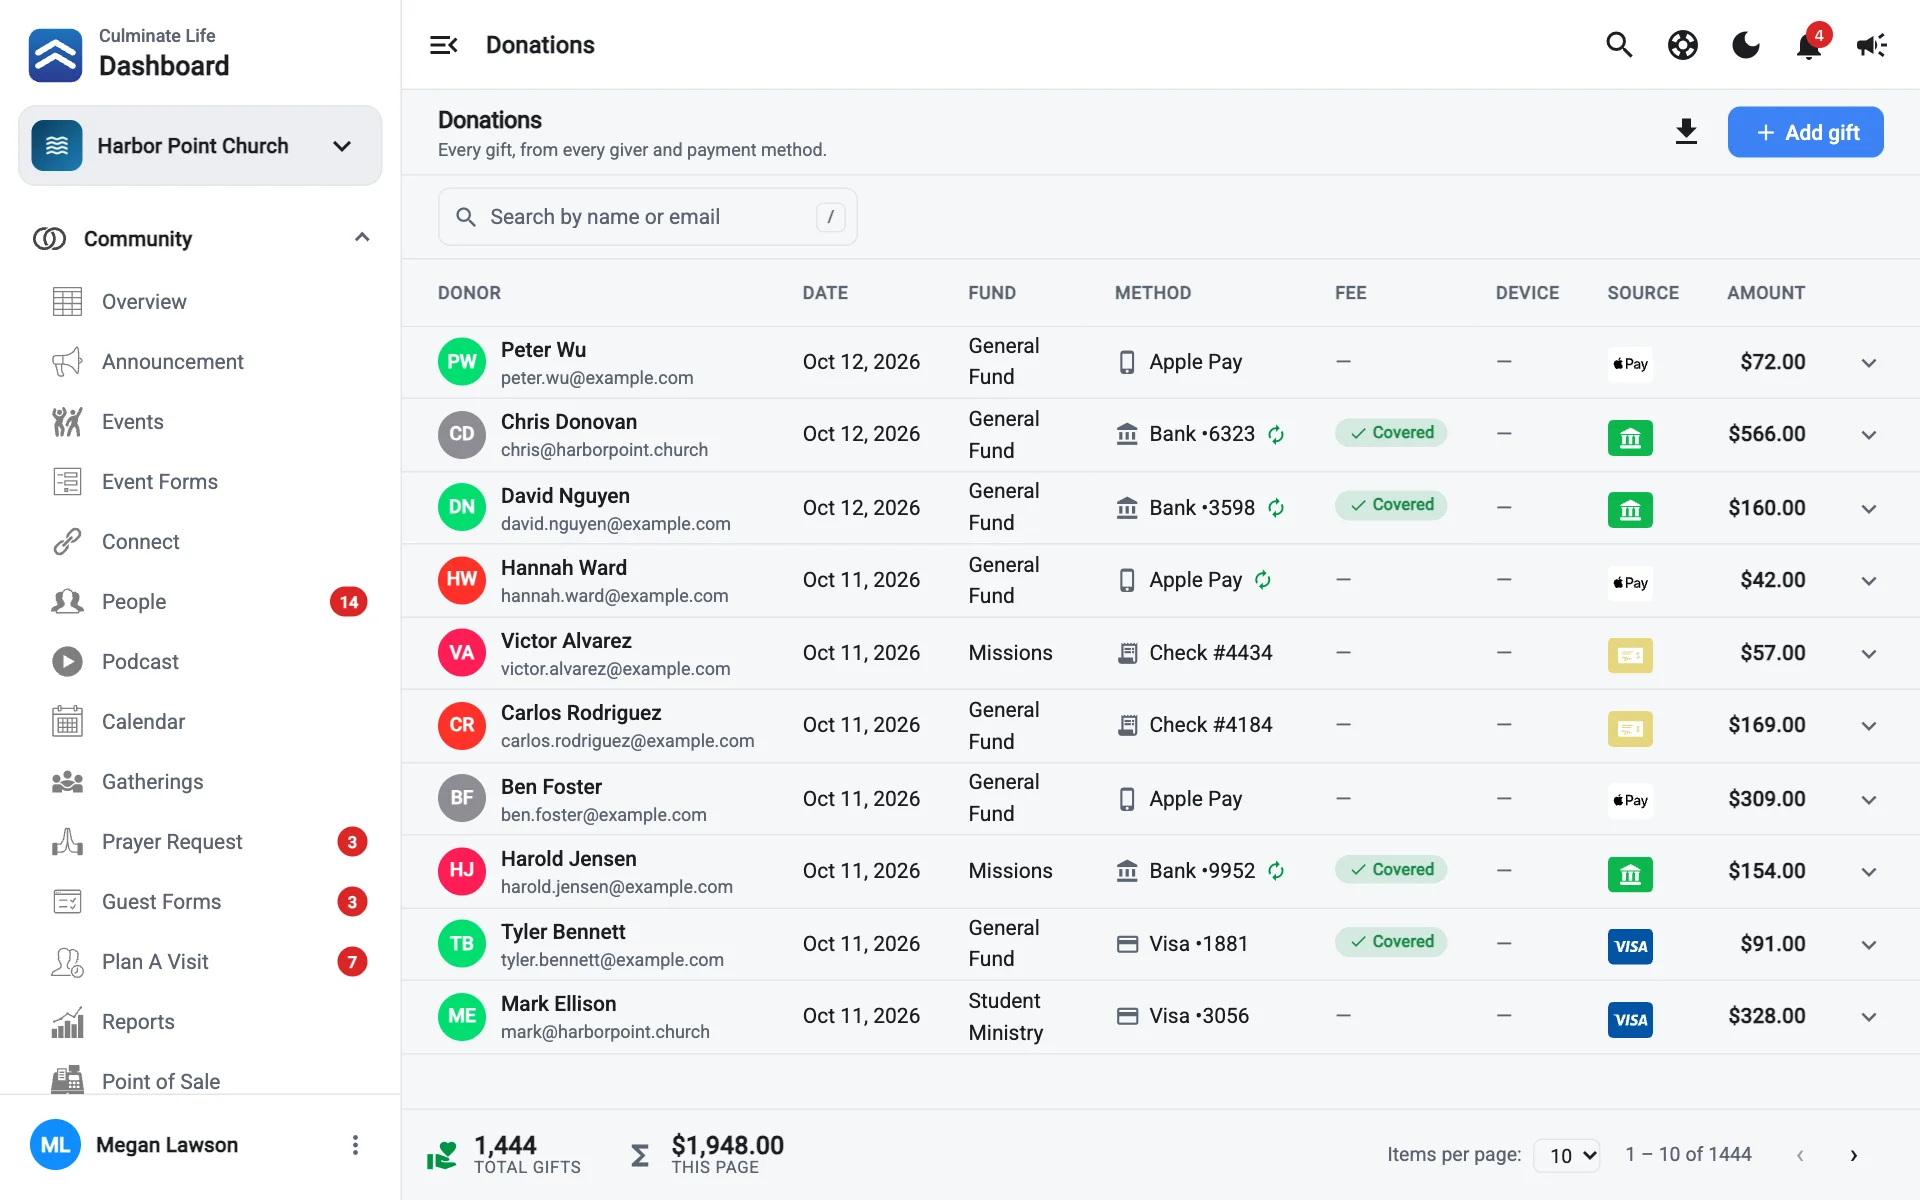This screenshot has height=1200, width=1920.
Task: Collapse the sidebar with the menu toggle icon
Action: (443, 45)
